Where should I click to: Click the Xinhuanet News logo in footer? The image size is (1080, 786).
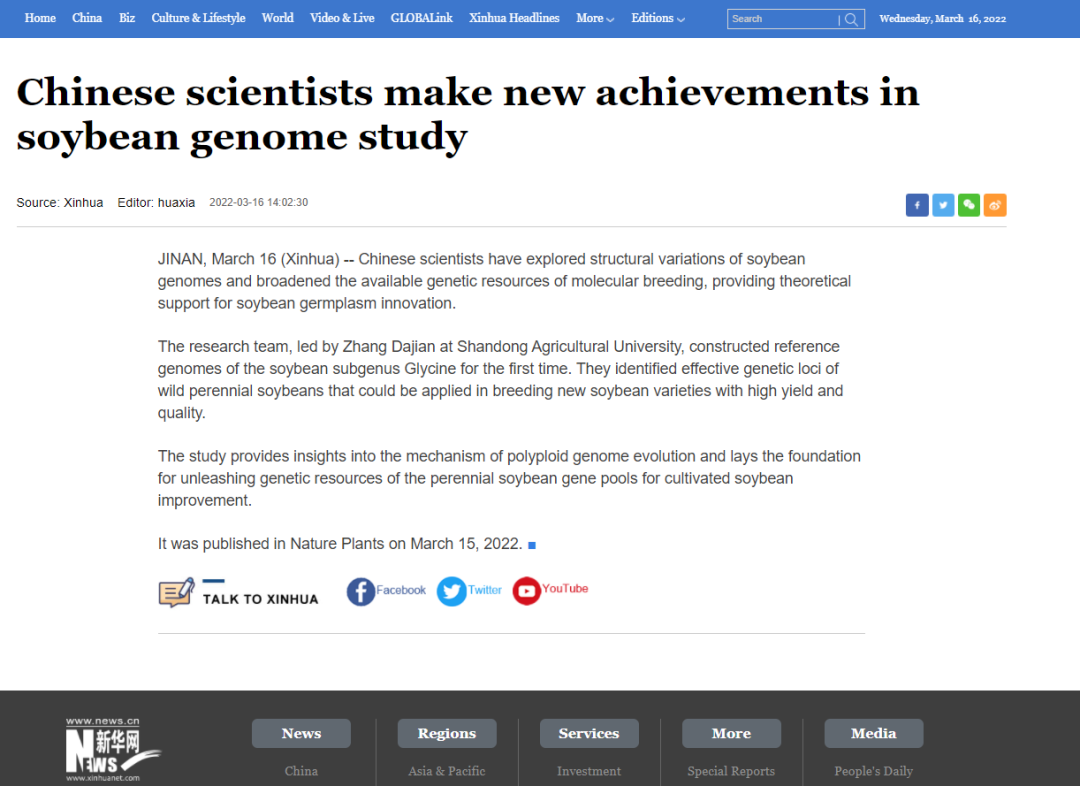coord(112,749)
